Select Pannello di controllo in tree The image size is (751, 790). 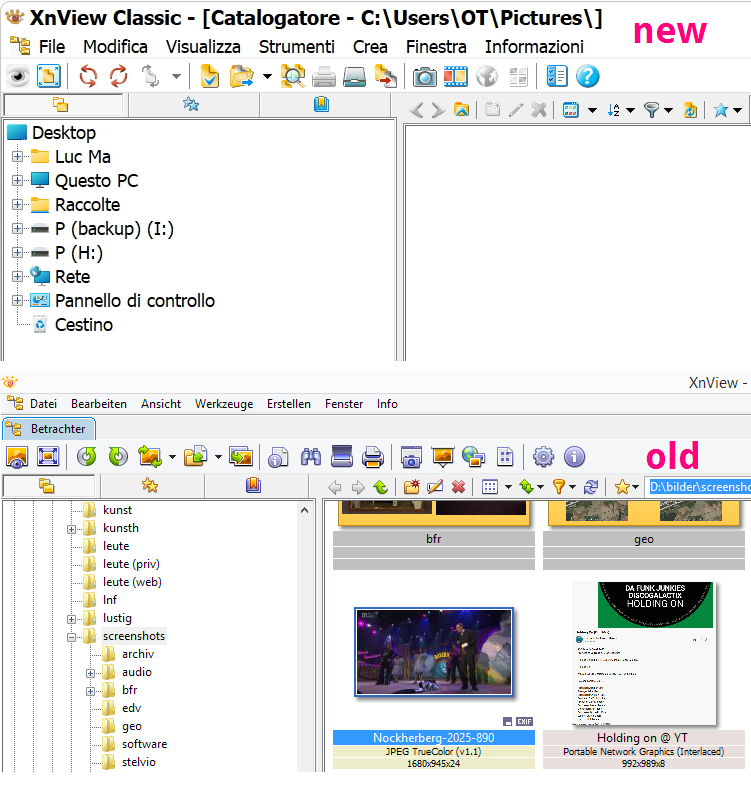tap(134, 301)
